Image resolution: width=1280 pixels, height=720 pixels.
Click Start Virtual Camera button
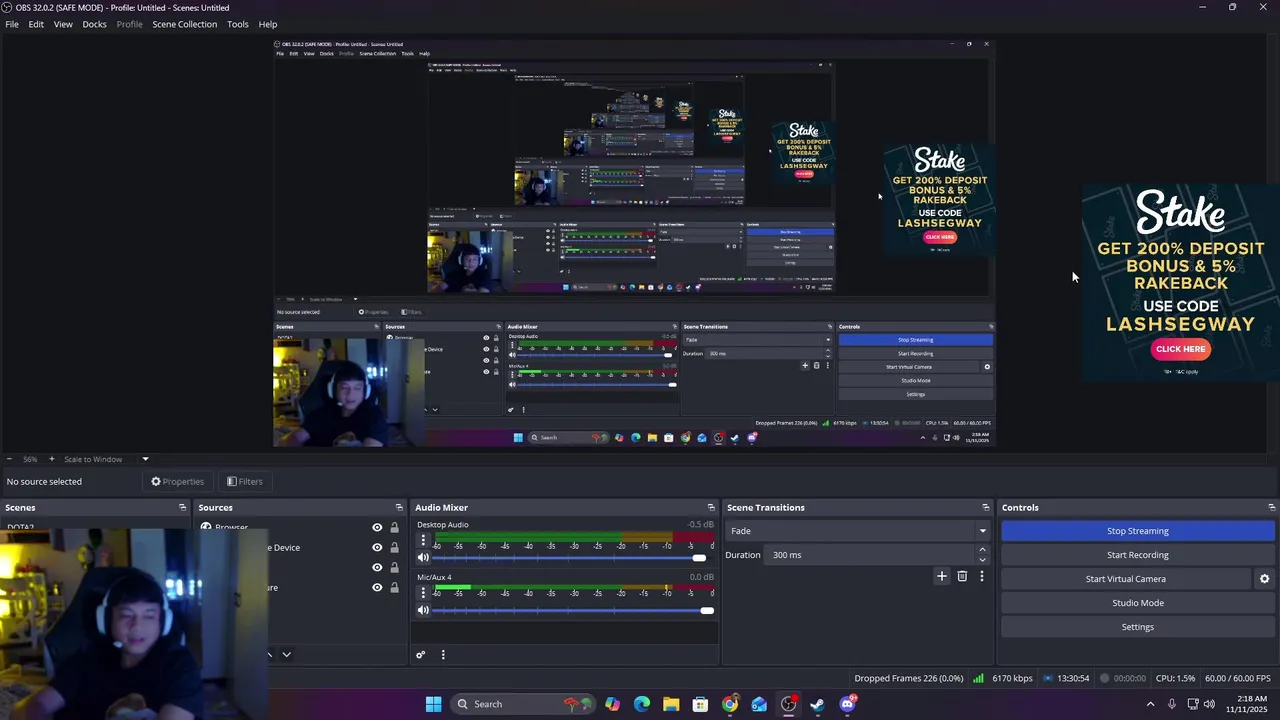tap(1126, 579)
